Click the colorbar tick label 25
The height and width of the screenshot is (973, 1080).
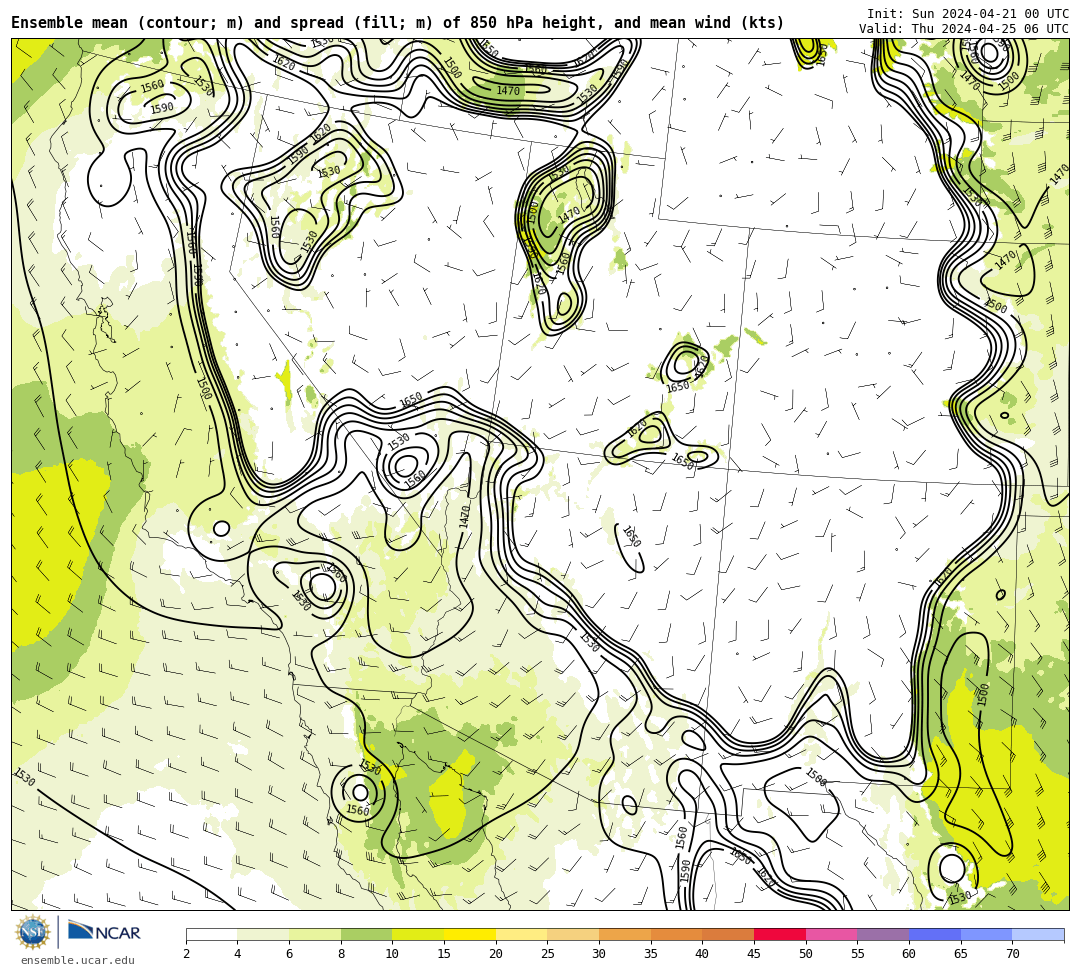[x=548, y=954]
